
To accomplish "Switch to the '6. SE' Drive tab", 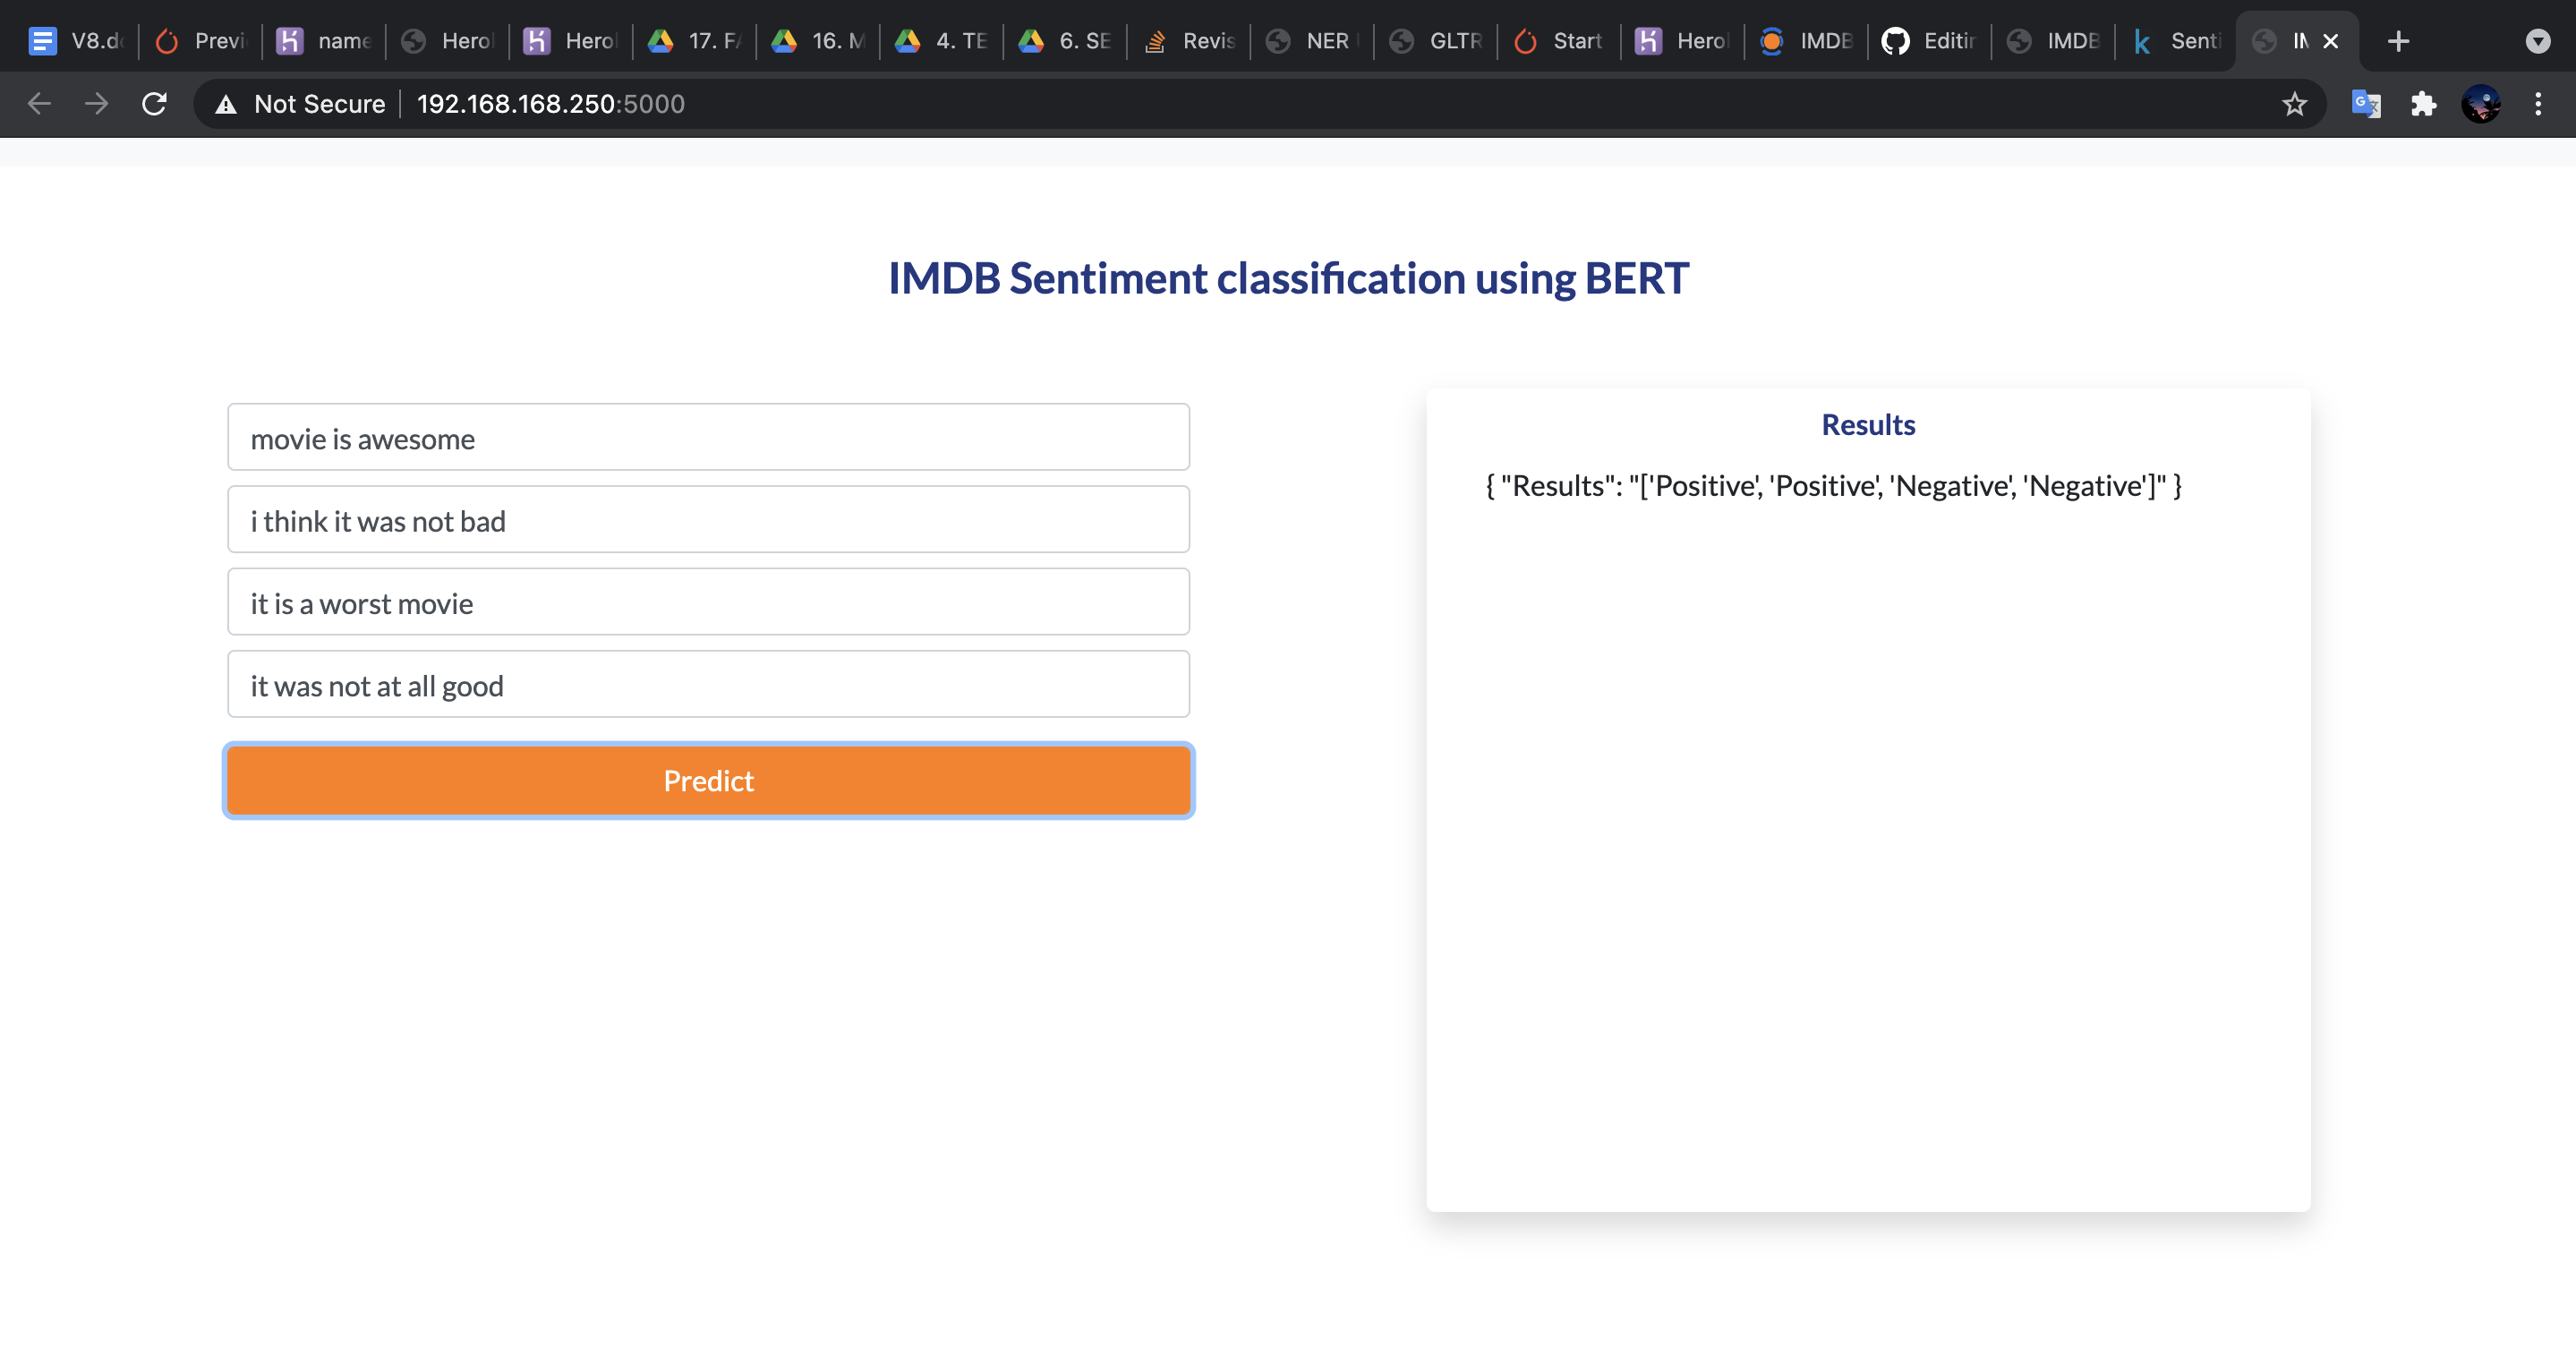I will (1064, 41).
